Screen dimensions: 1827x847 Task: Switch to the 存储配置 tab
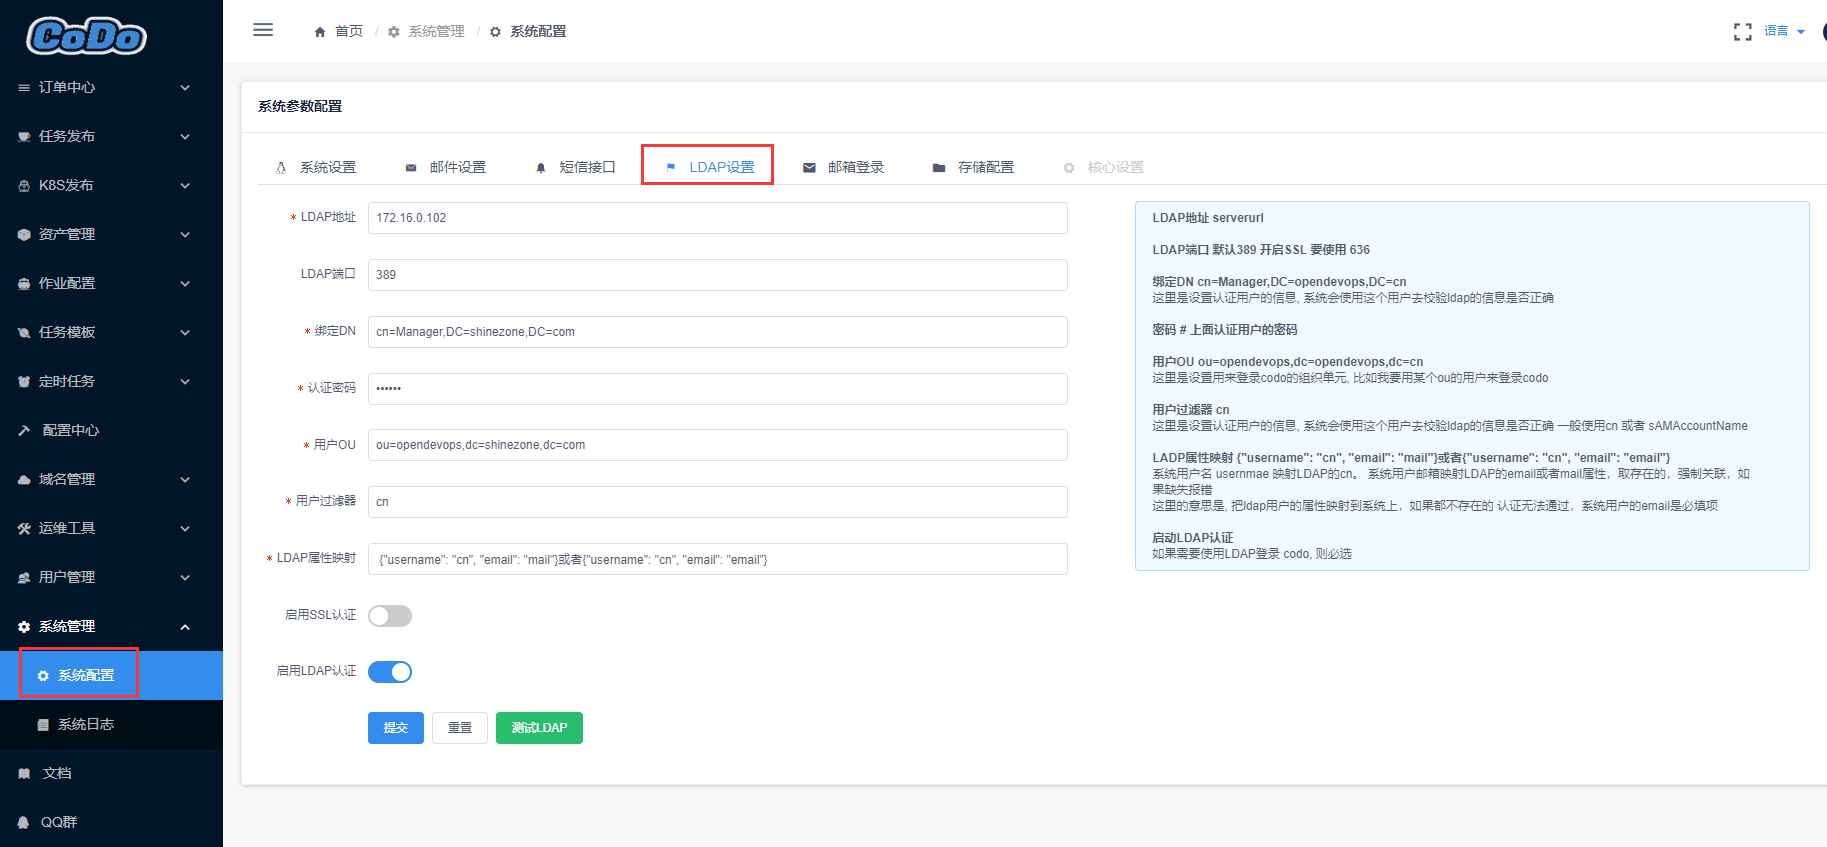tap(974, 167)
